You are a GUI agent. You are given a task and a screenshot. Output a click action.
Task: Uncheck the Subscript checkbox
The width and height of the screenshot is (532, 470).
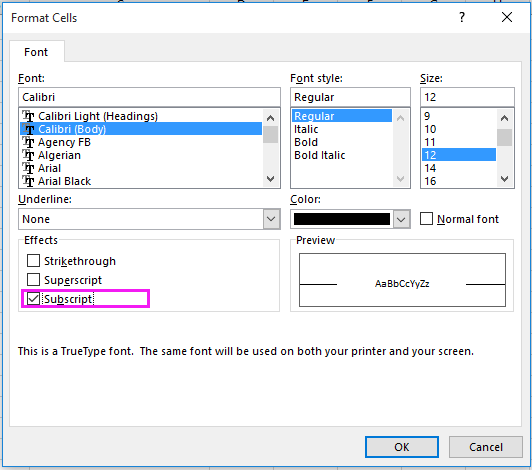click(x=33, y=299)
